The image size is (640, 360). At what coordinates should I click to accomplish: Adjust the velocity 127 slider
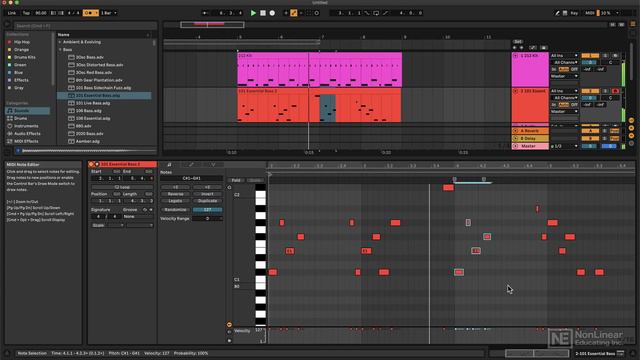point(207,210)
